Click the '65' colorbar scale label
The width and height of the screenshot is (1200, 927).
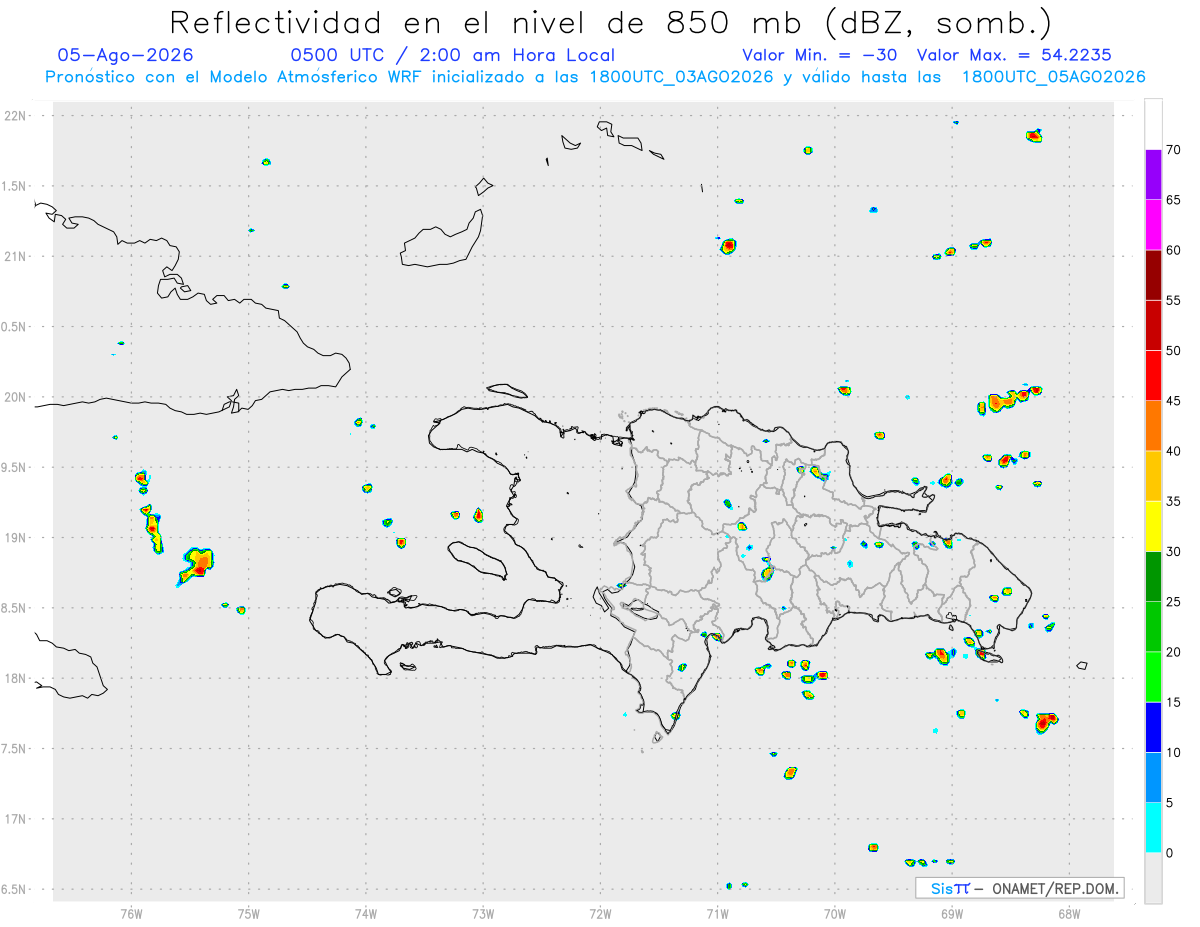point(1173,200)
